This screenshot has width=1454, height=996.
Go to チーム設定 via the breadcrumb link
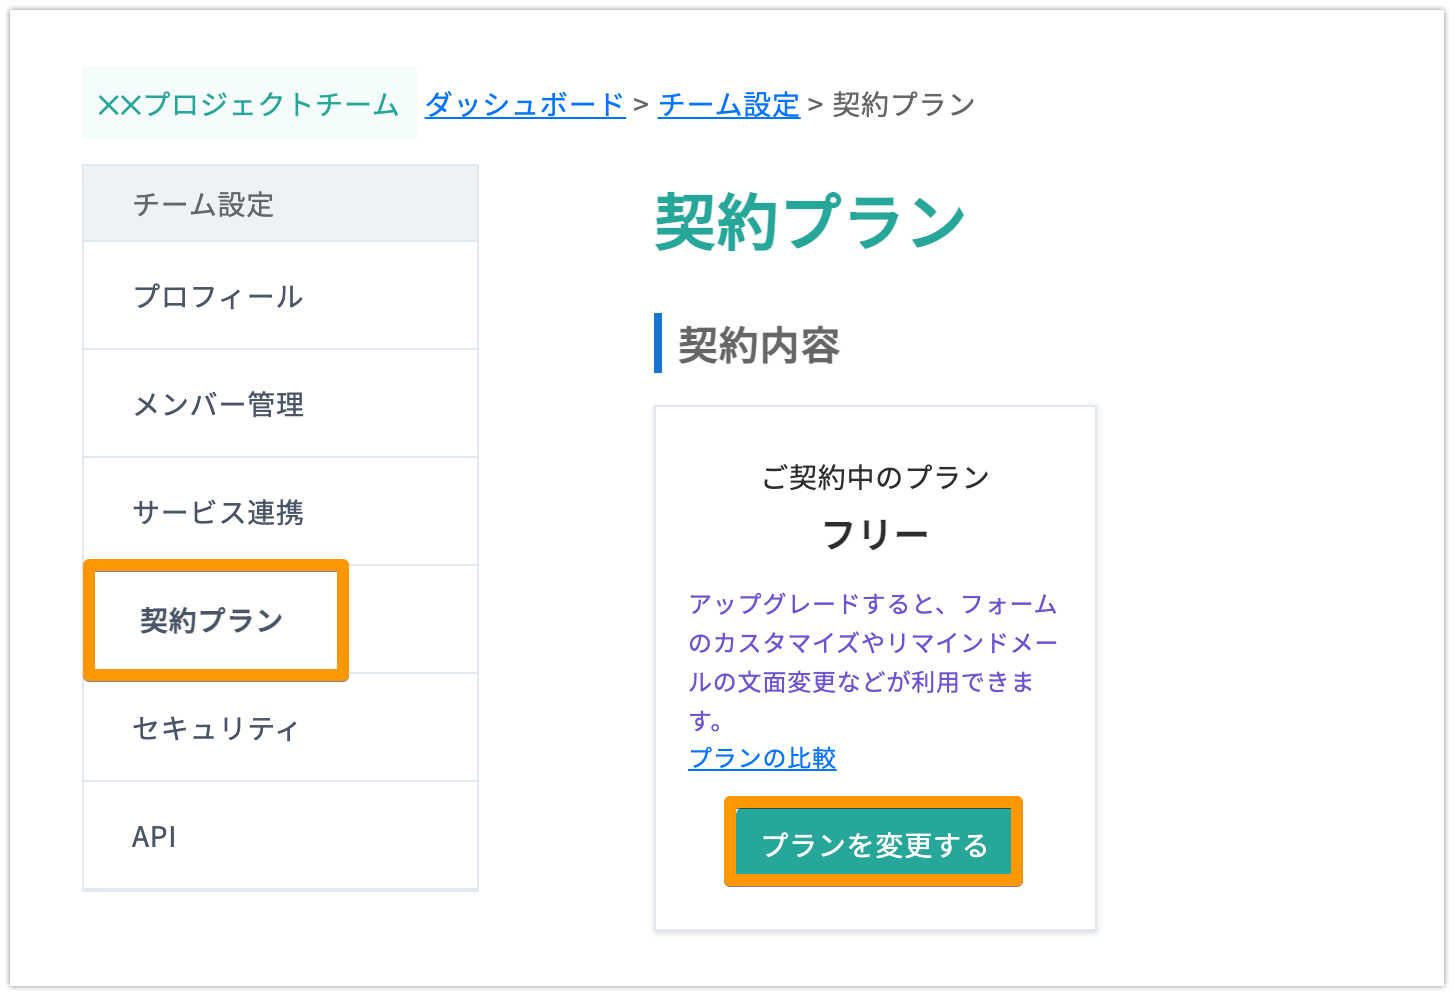tap(729, 104)
